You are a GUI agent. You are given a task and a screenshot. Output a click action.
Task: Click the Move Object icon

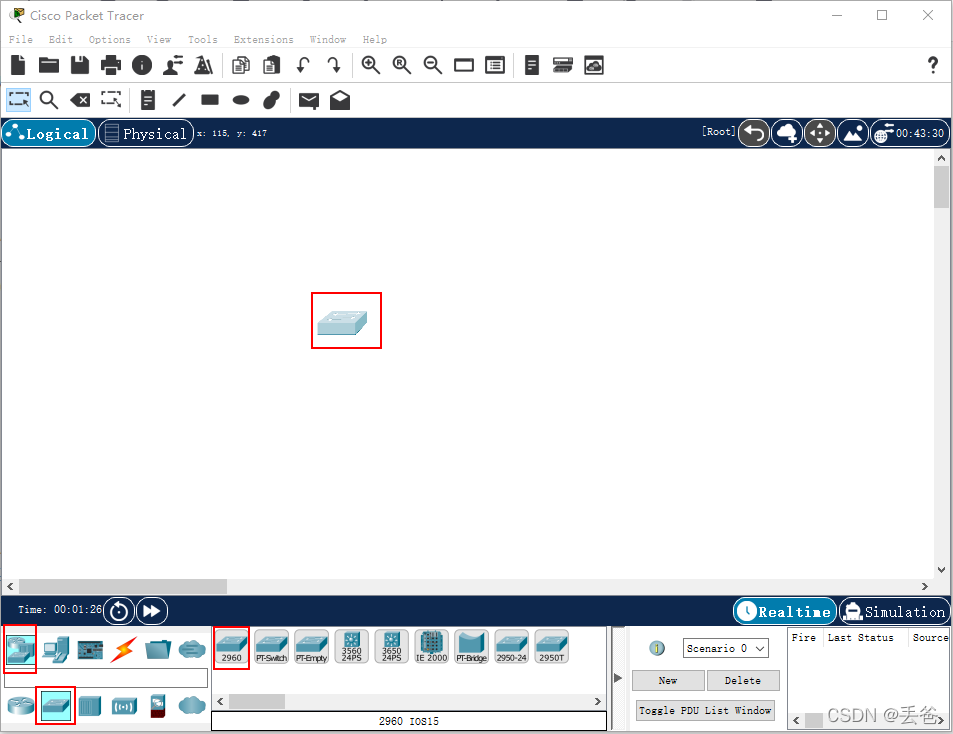(x=820, y=133)
